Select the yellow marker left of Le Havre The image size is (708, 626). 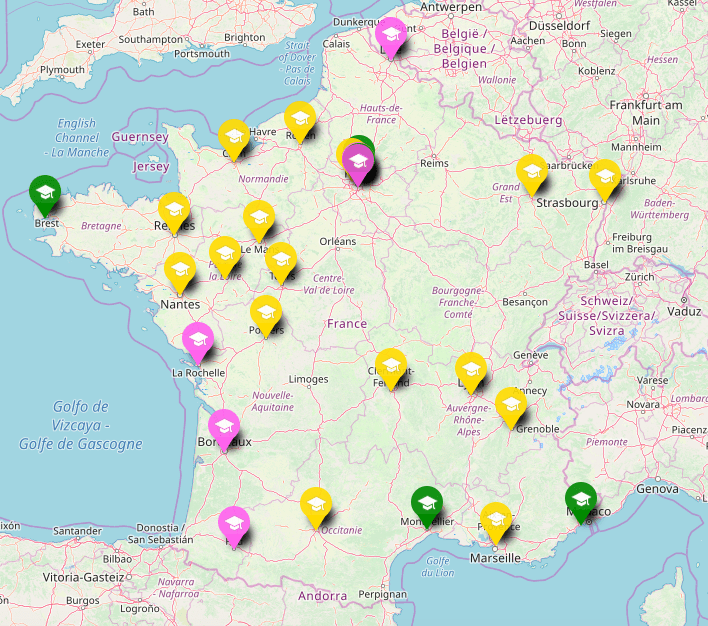(x=234, y=137)
